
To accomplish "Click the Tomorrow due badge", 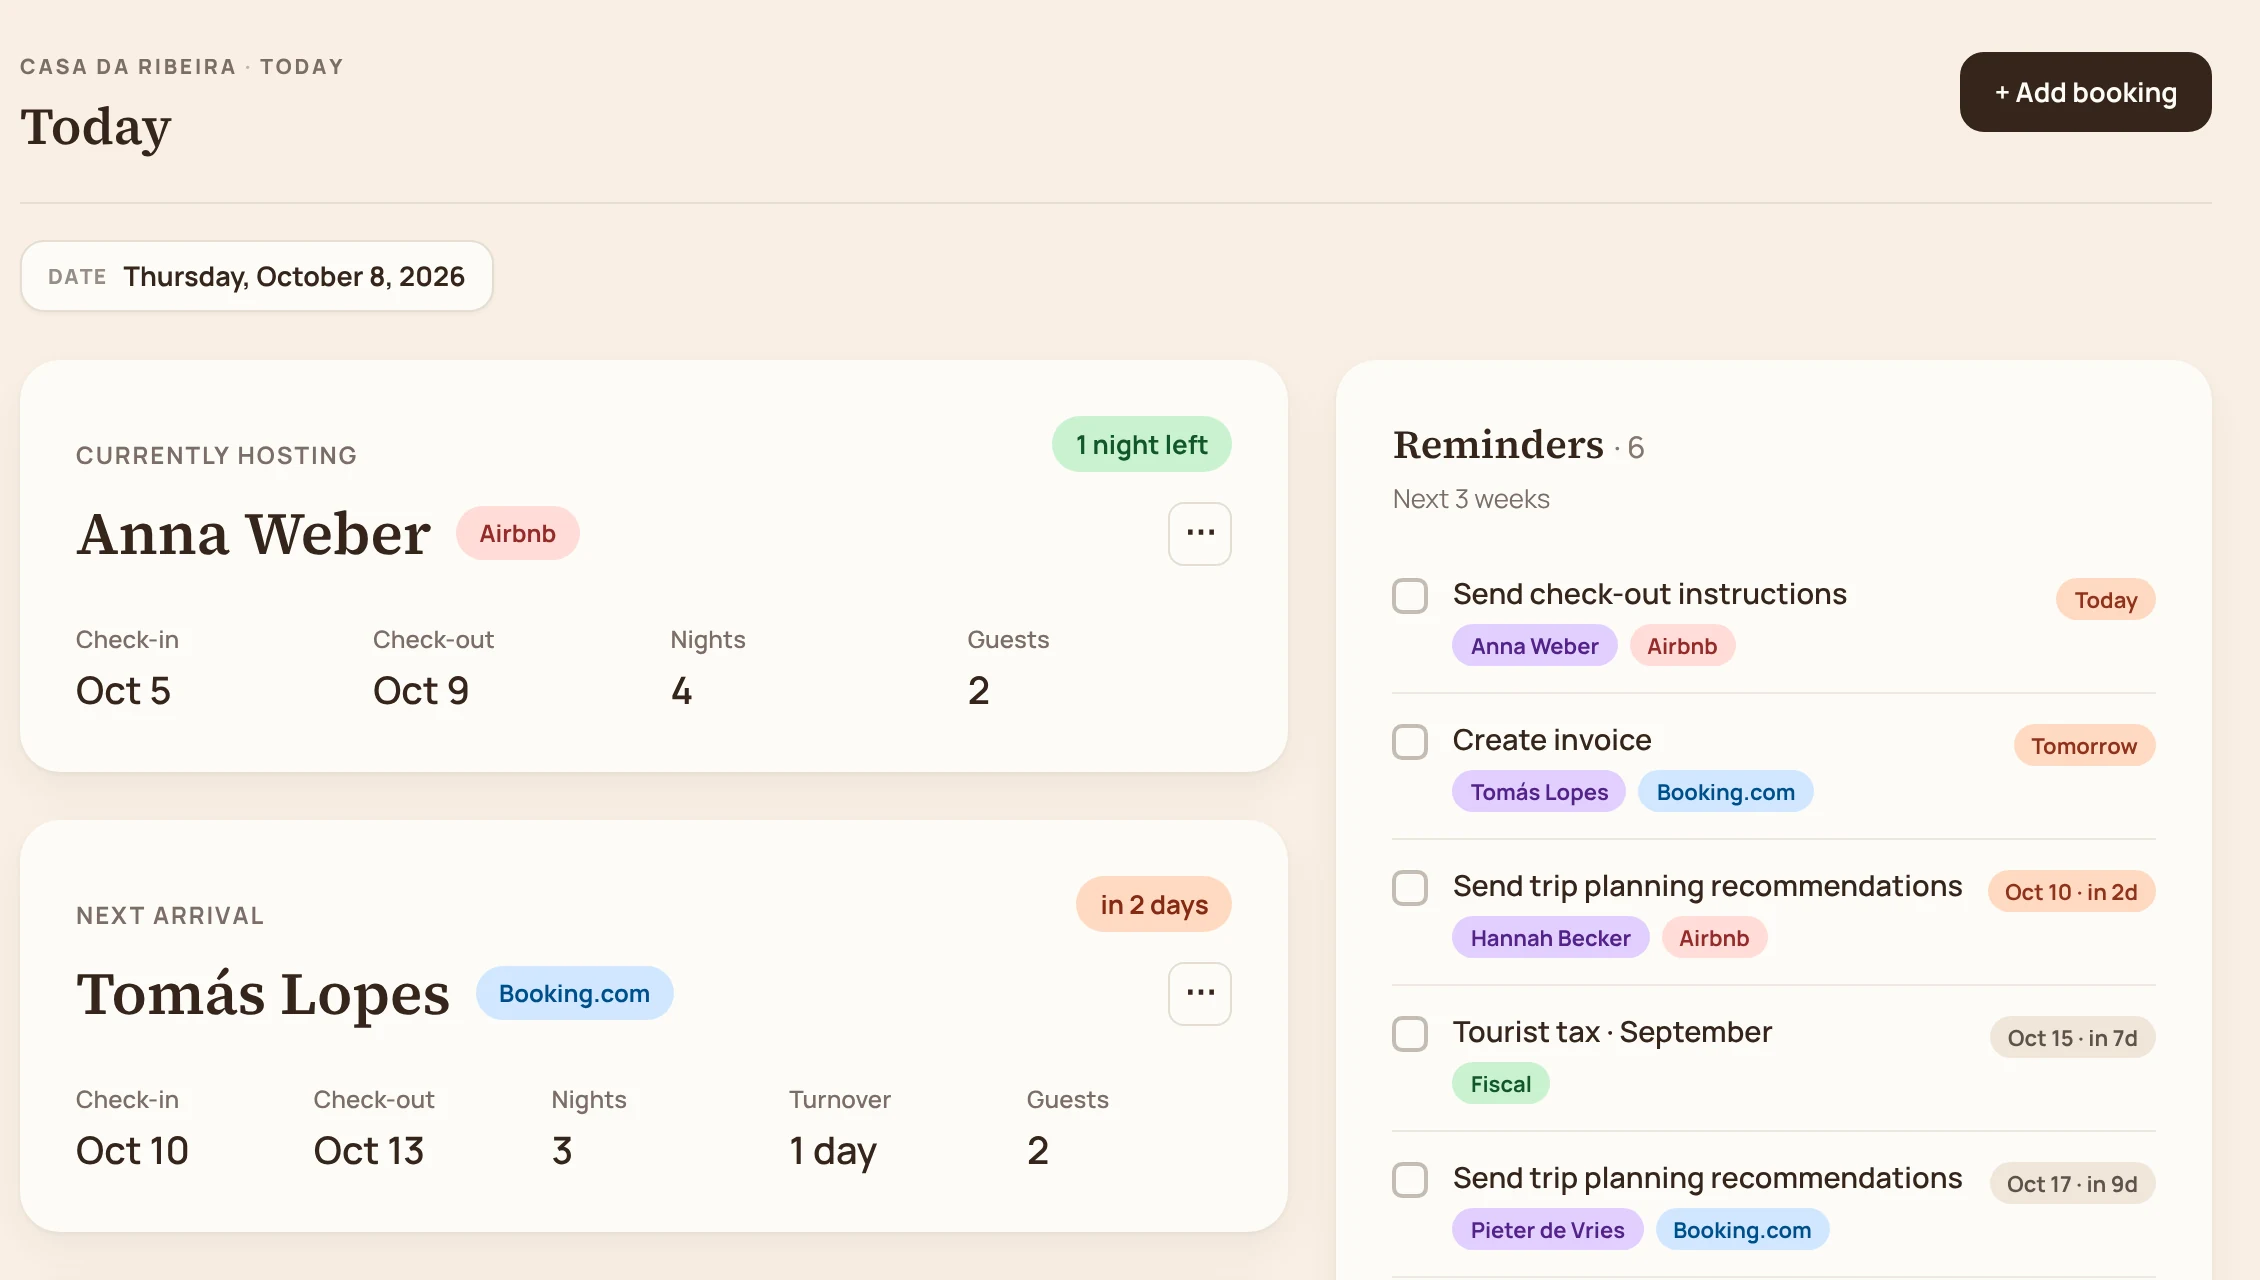I will [2084, 746].
